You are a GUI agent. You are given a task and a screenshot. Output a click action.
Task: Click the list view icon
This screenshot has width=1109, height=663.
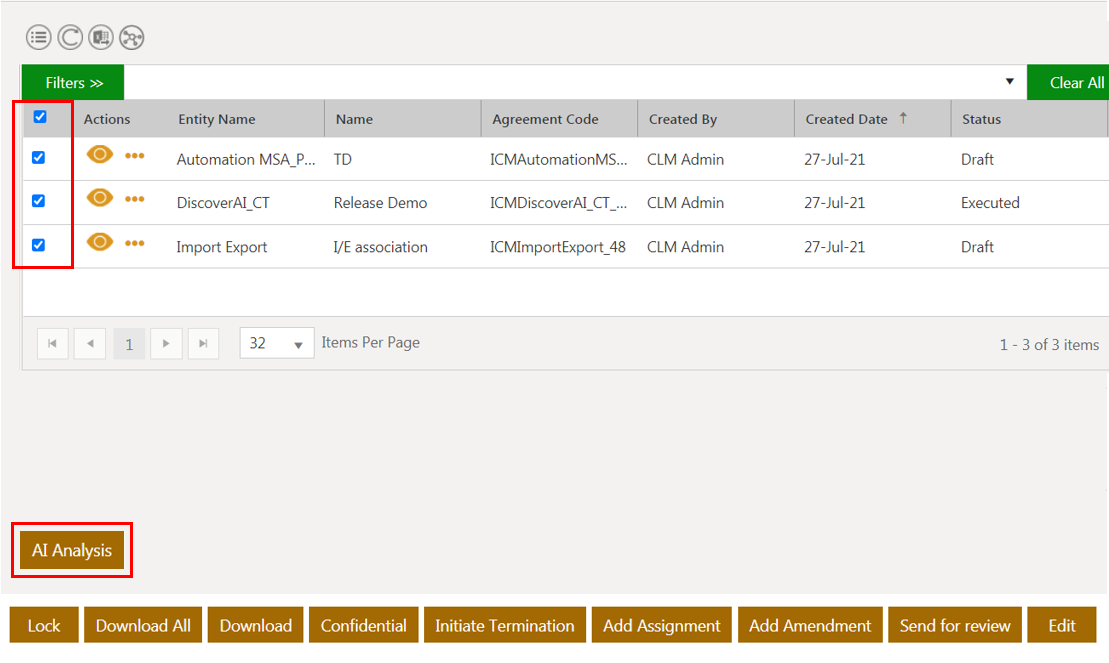39,38
